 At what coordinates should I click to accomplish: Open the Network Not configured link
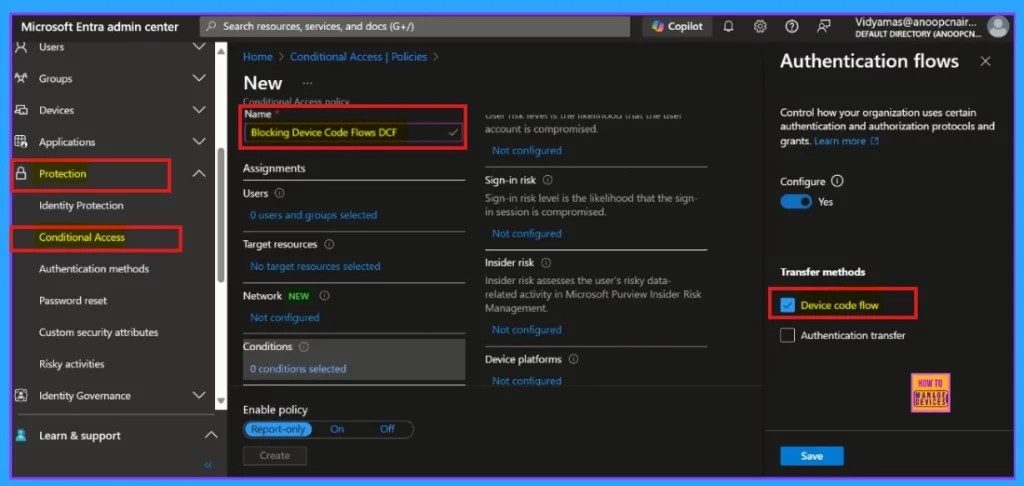(285, 317)
